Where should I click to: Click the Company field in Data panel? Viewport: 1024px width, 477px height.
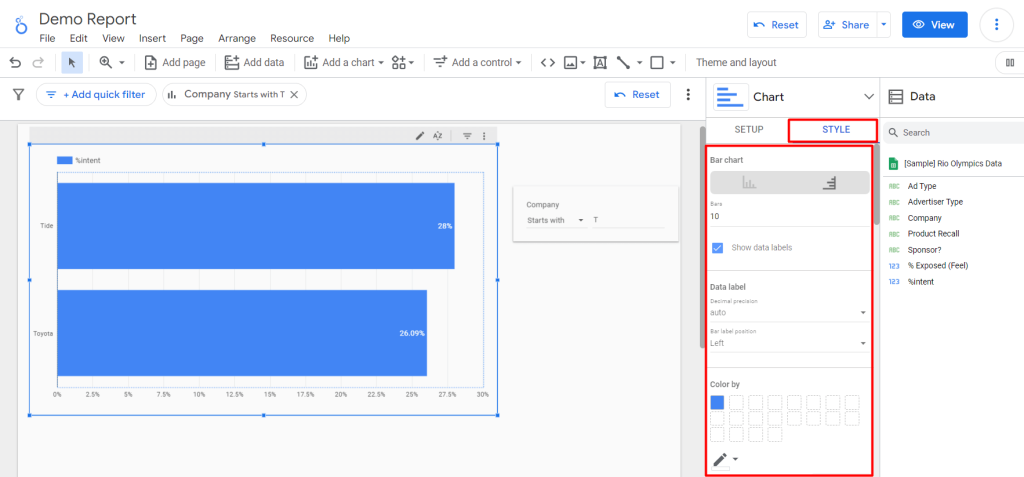[924, 218]
